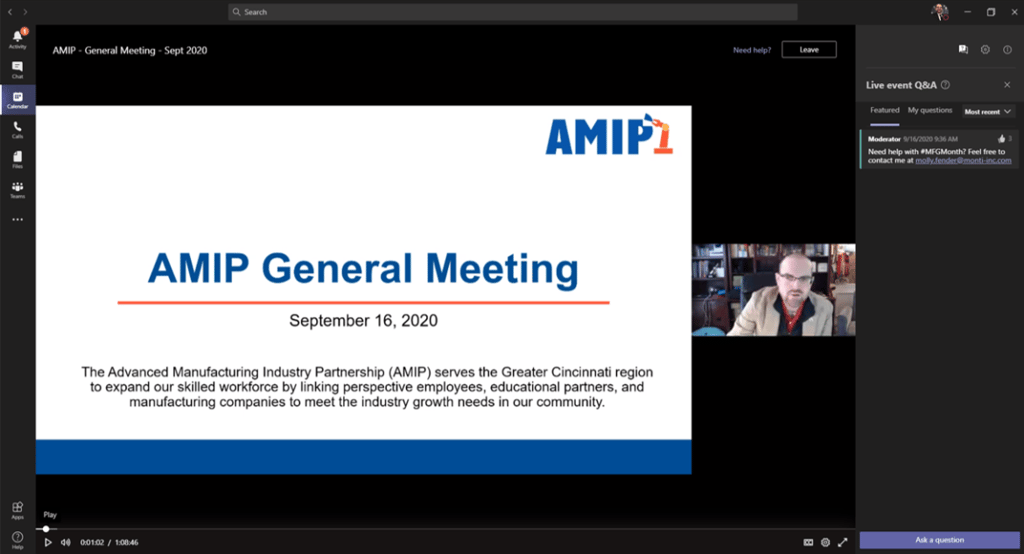Screen dimensions: 1024x554
Task: Open the Activity notifications bell
Action: (x=18, y=39)
